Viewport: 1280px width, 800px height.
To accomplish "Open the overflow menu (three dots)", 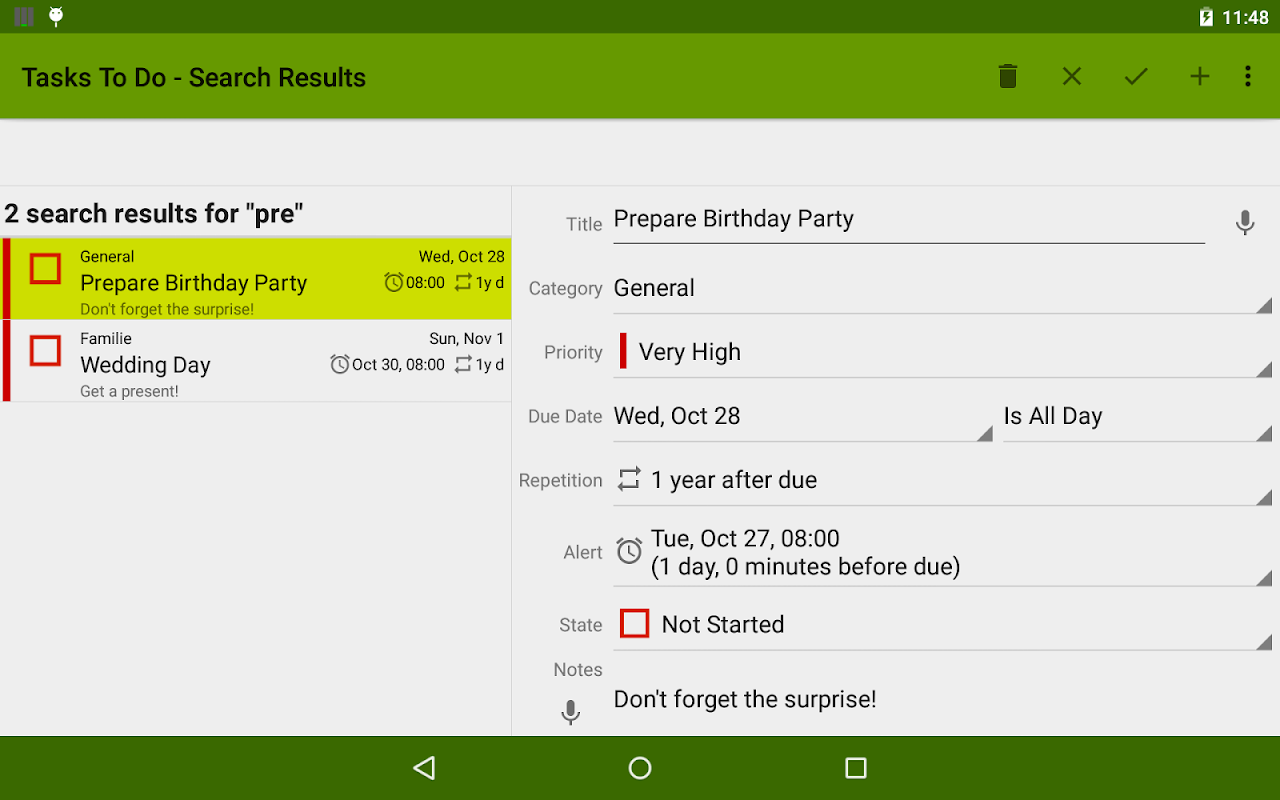I will click(1247, 76).
